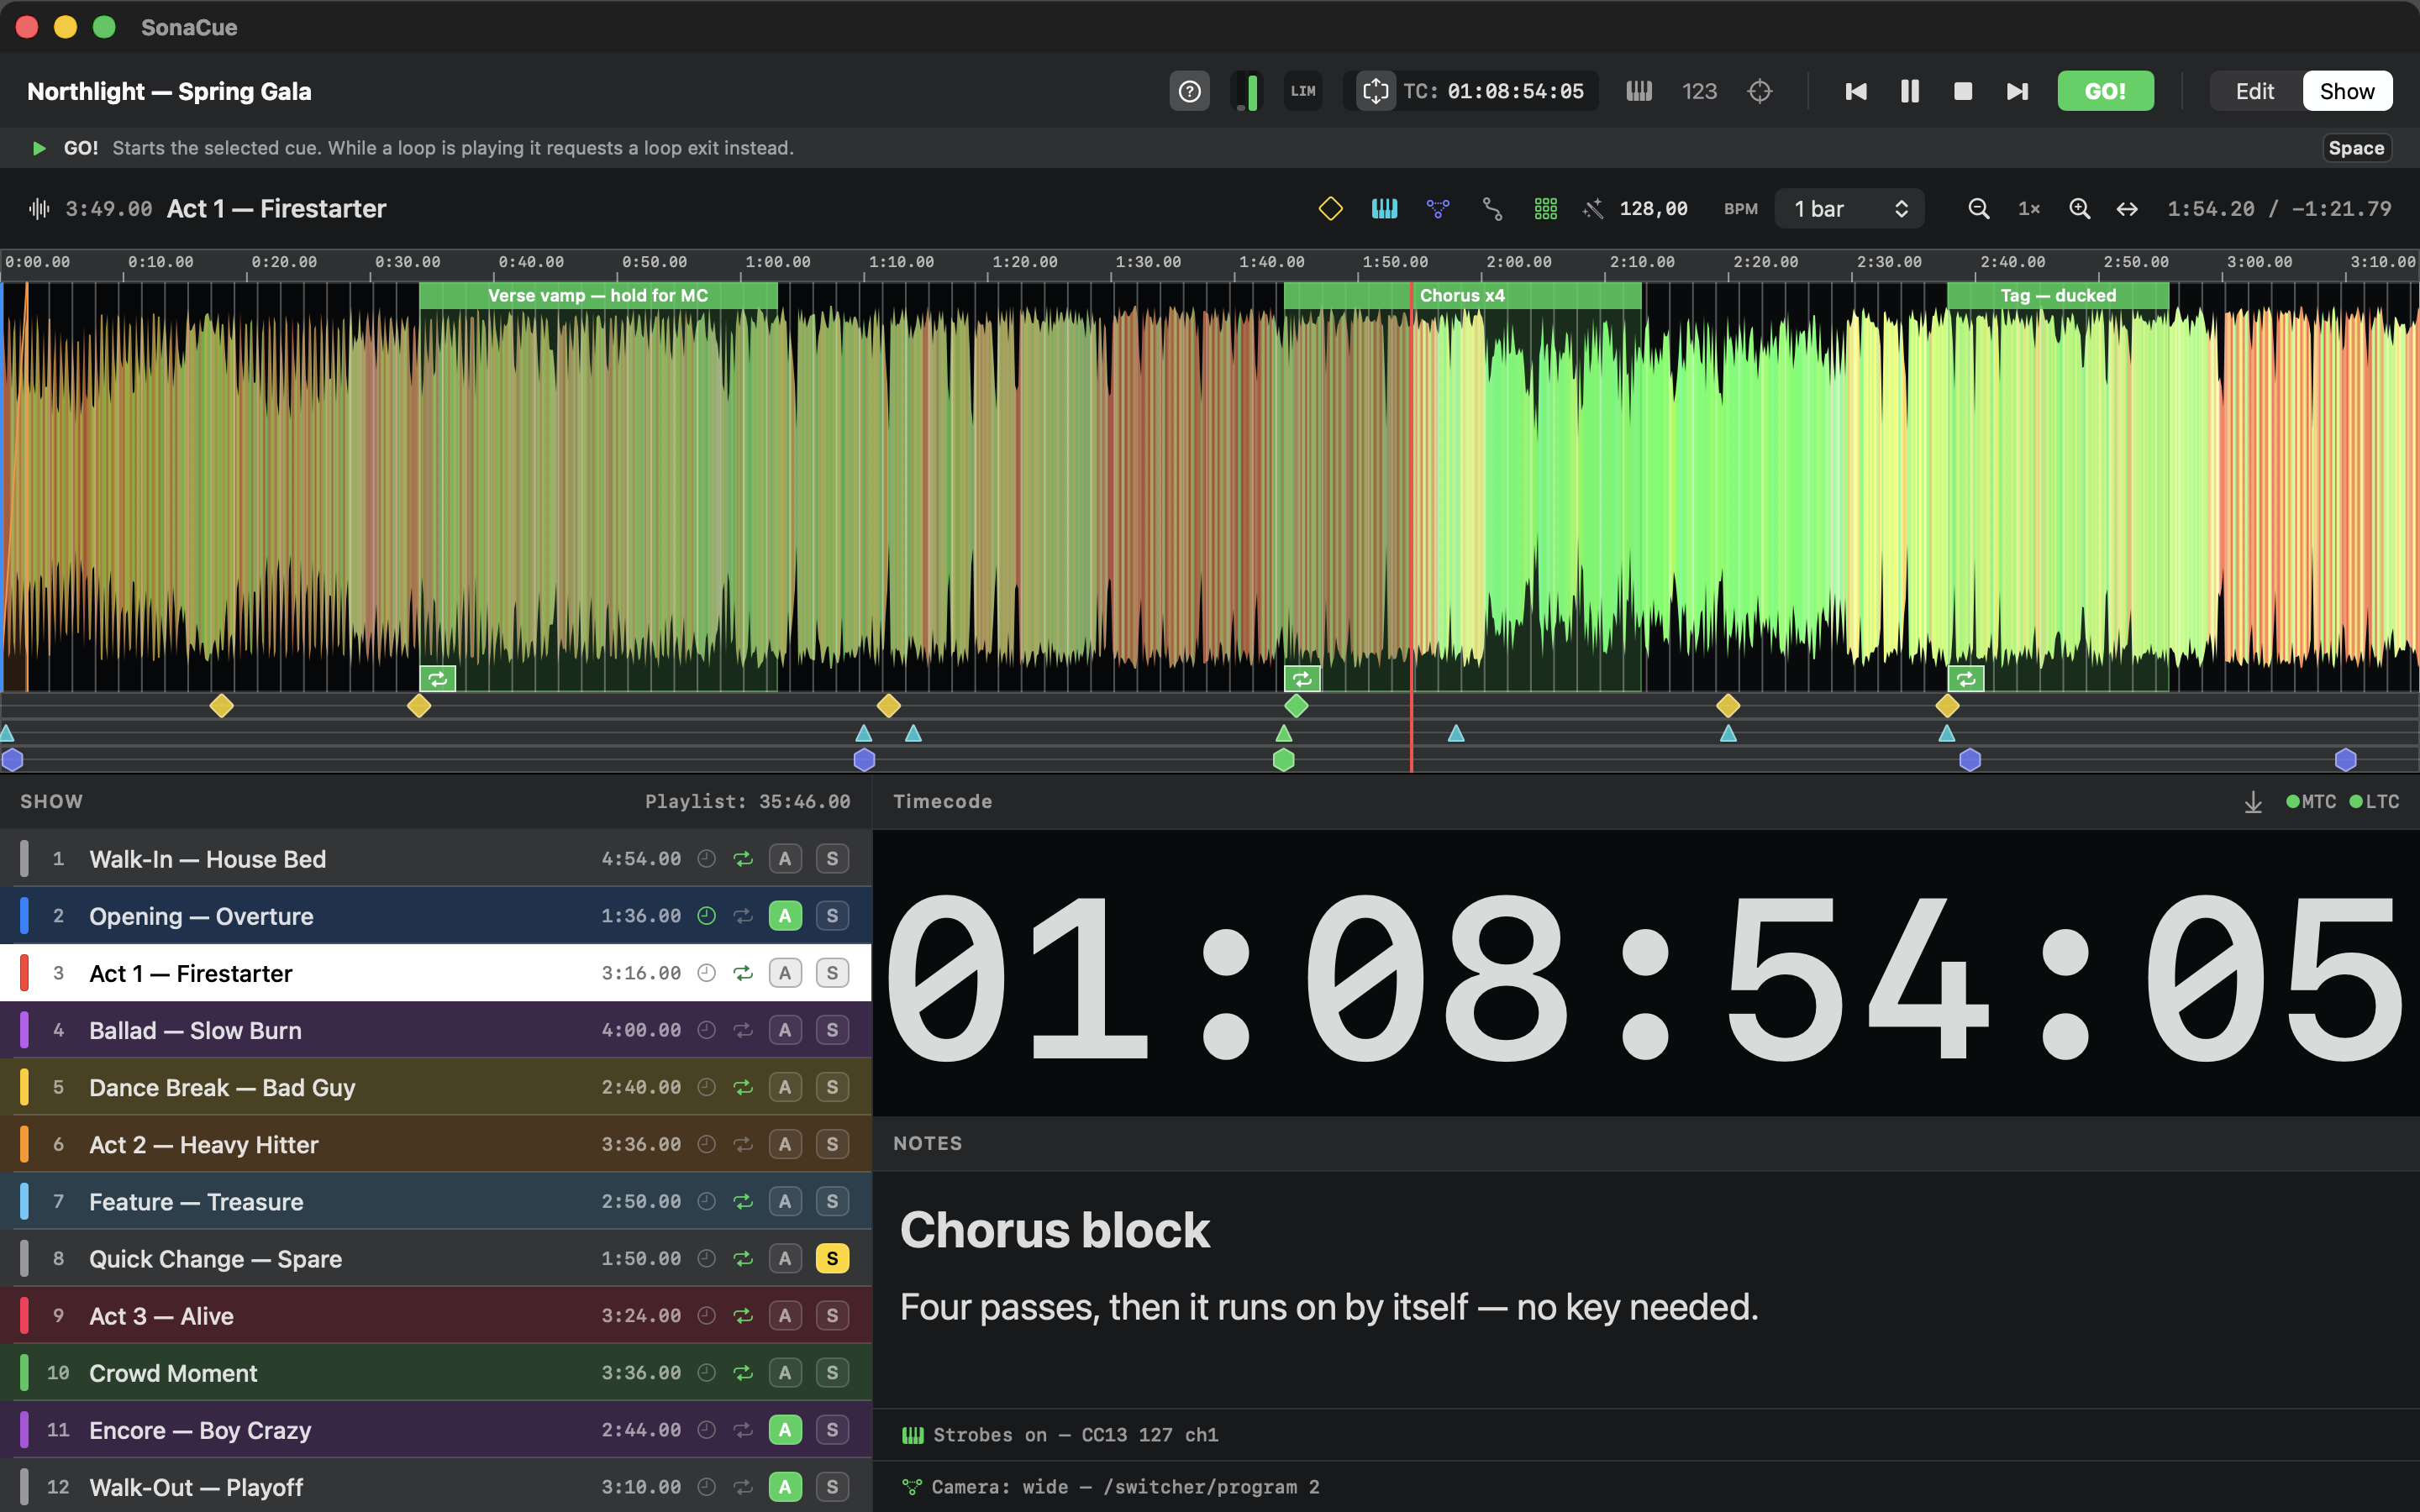Screen dimensions: 2420x1512
Task: Click the green GO! button
Action: coord(2105,91)
